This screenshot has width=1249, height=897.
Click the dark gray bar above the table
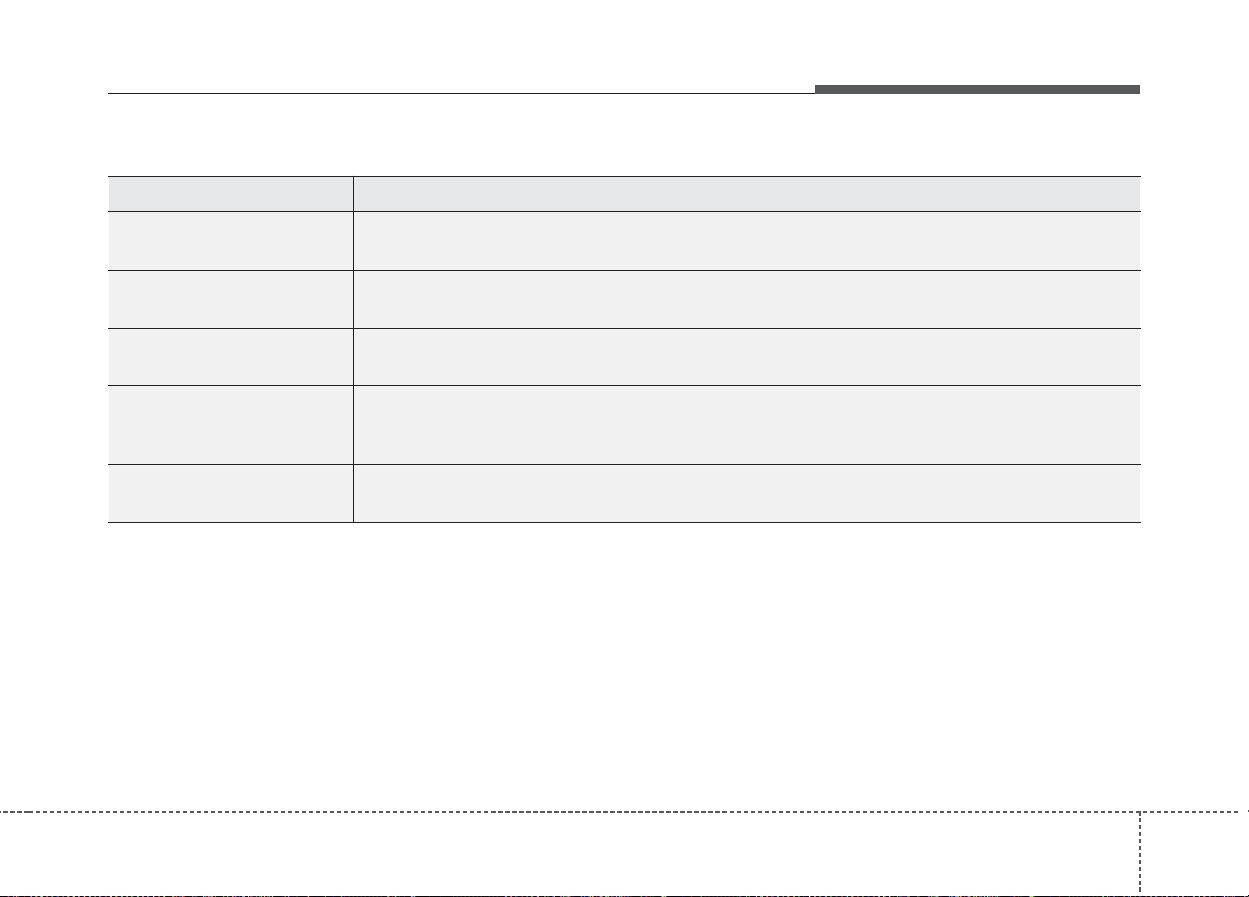(x=977, y=90)
